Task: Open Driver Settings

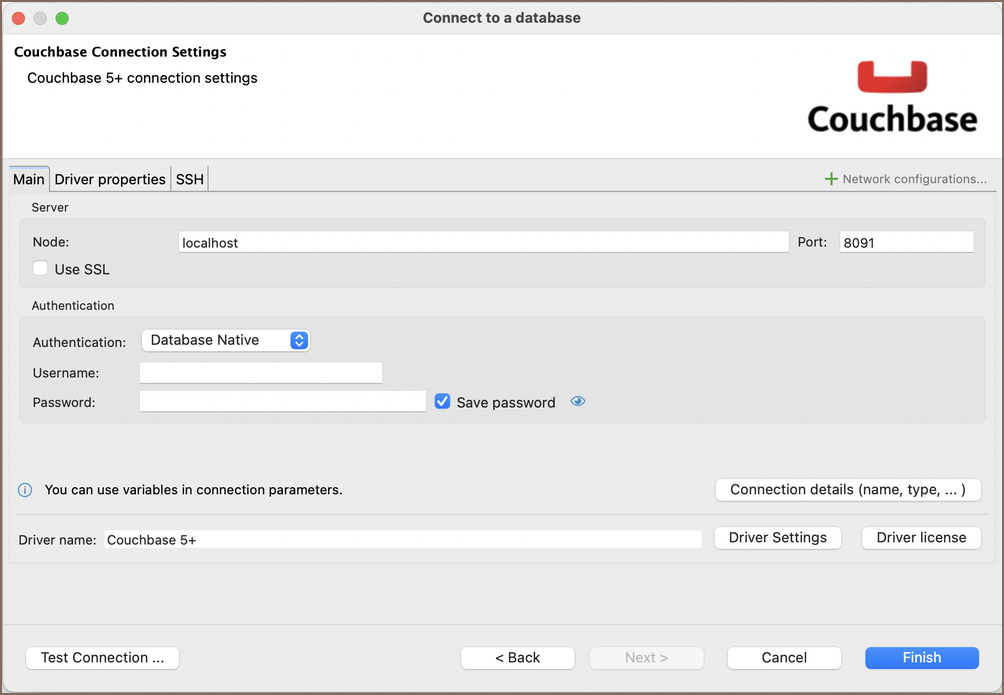Action: point(777,538)
